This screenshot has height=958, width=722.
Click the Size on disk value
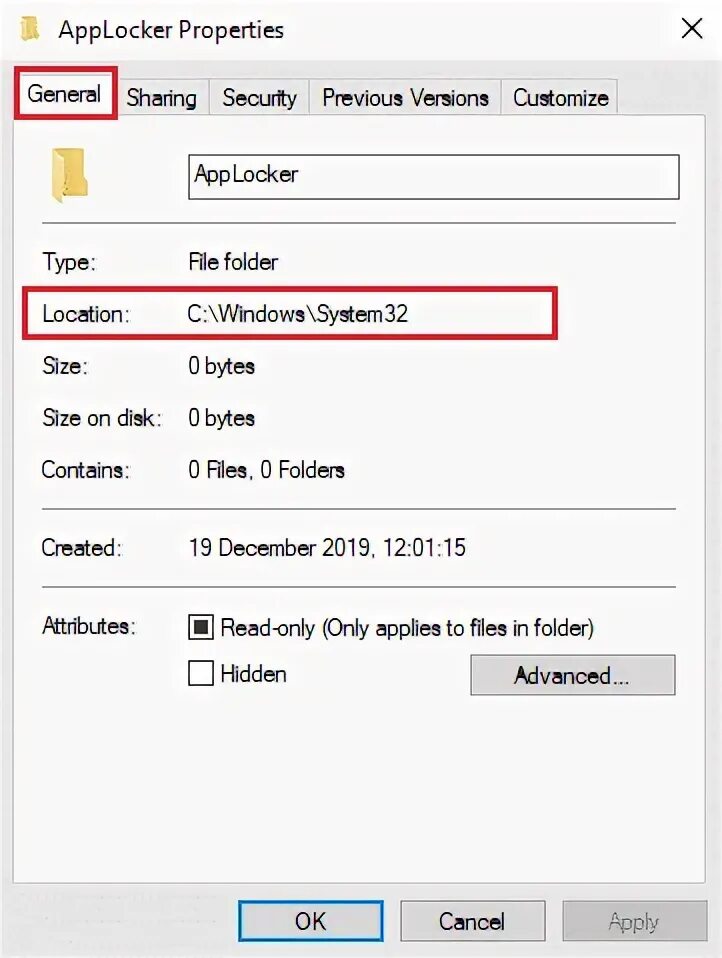tap(221, 418)
